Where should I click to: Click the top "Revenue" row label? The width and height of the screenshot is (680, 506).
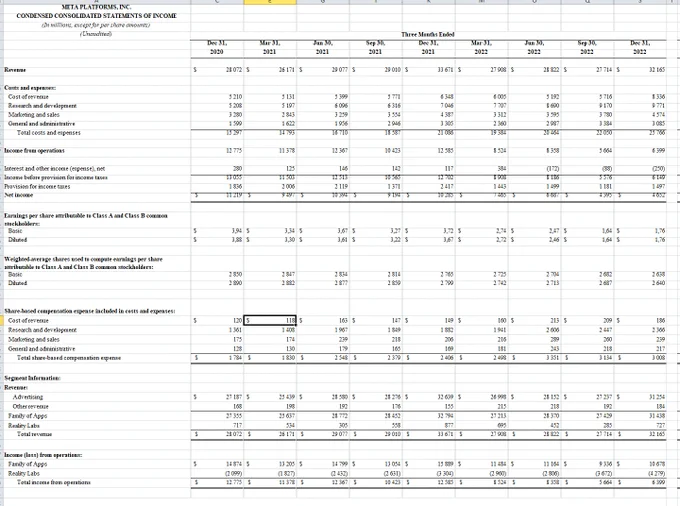(x=15, y=70)
